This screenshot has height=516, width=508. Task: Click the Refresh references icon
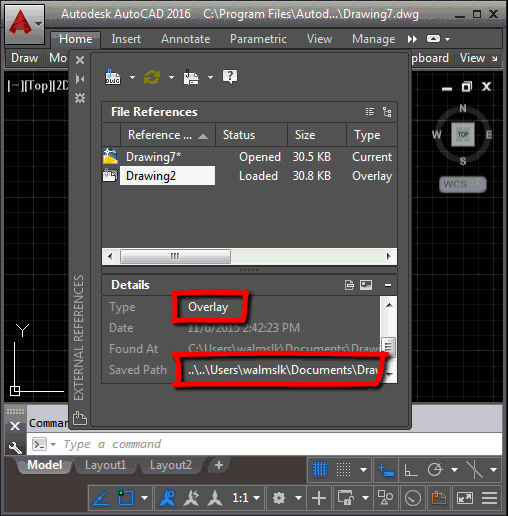point(152,77)
